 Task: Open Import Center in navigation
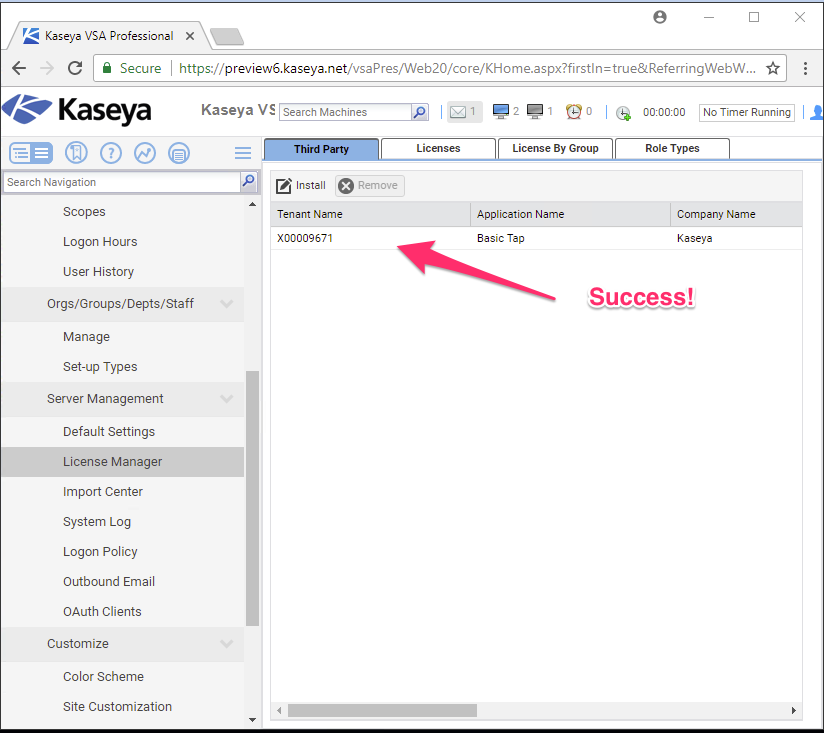102,492
